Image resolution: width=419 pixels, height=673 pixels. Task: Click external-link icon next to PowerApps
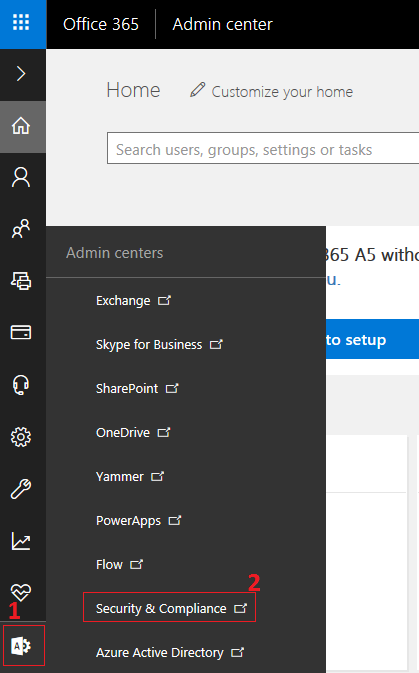pyautogui.click(x=175, y=520)
